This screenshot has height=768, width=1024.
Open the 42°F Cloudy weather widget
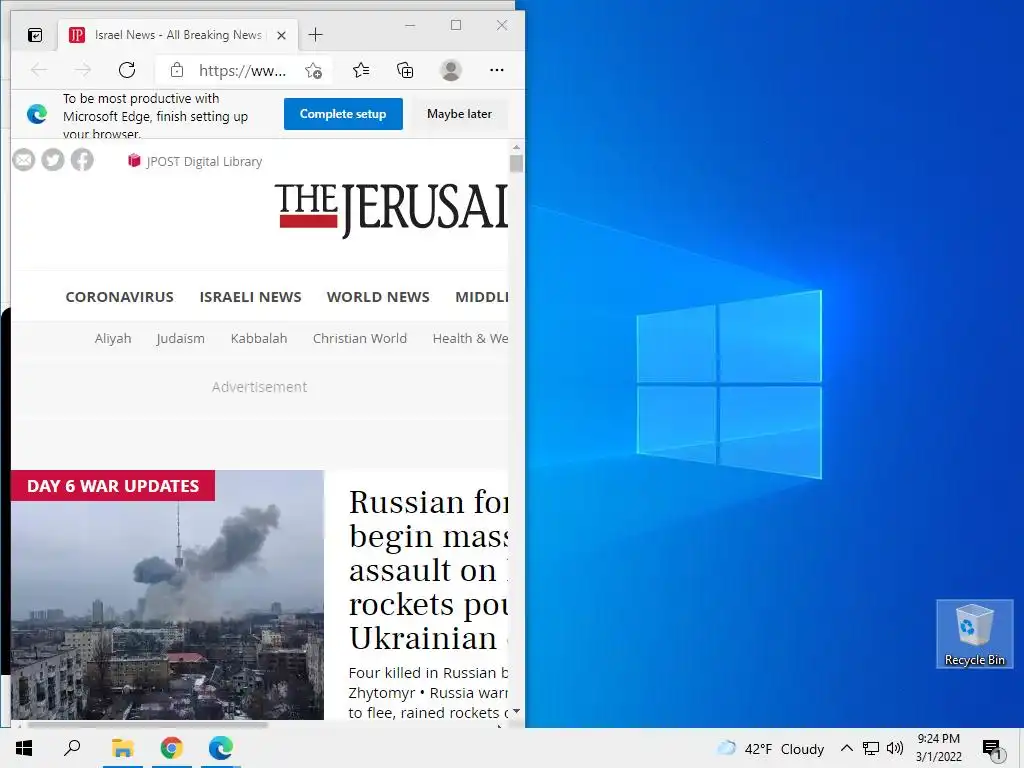(771, 749)
